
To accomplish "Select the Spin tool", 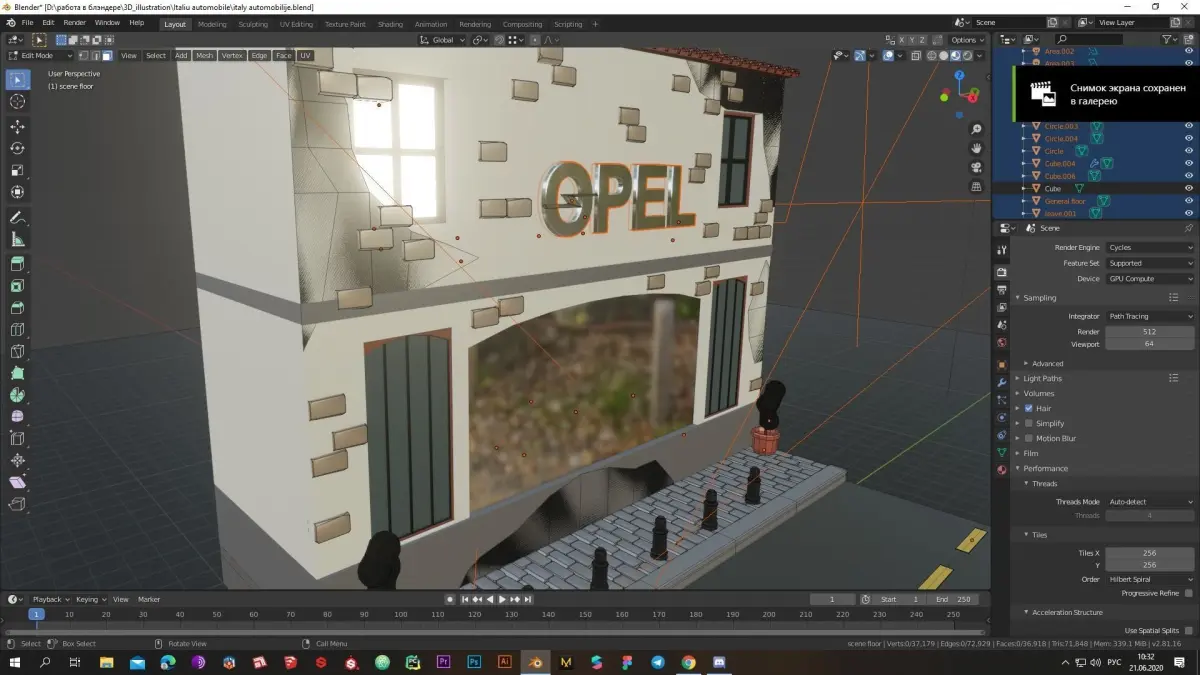I will (17, 395).
